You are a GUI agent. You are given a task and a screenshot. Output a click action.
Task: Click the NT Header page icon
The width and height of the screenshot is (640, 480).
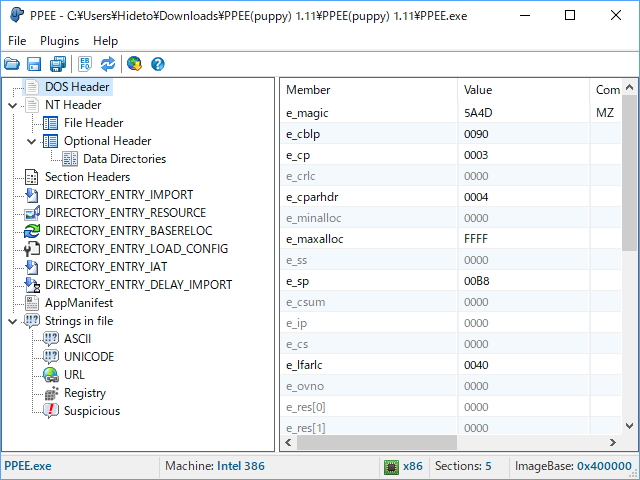click(32, 105)
